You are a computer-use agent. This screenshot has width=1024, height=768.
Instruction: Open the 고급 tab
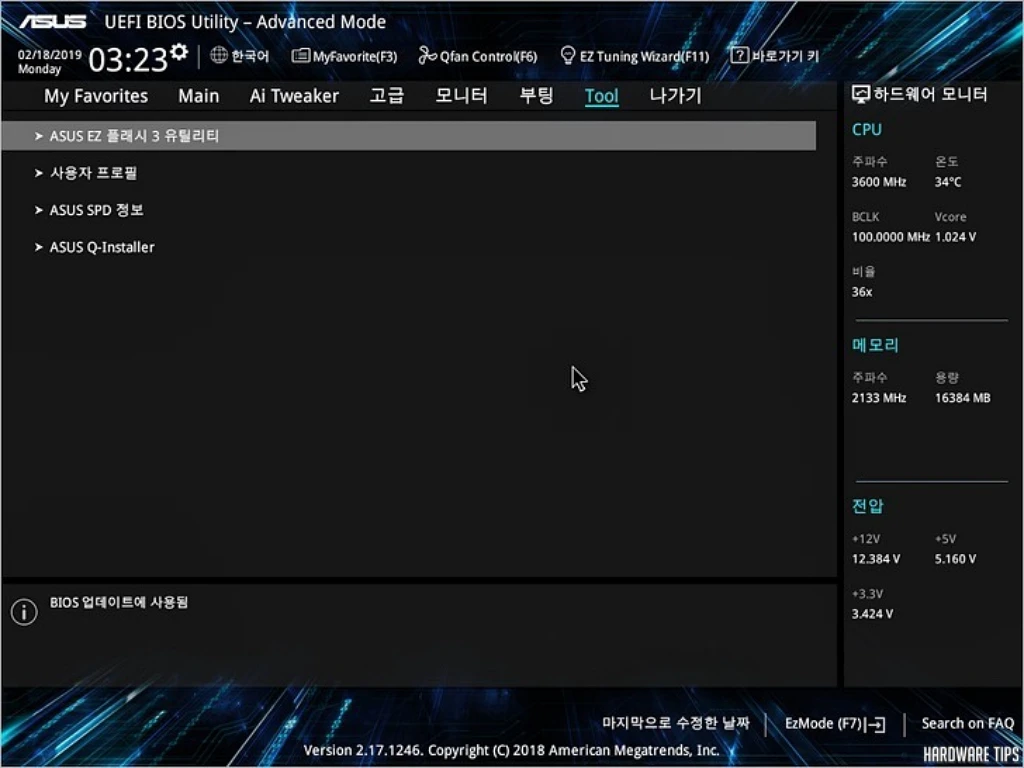tap(387, 96)
